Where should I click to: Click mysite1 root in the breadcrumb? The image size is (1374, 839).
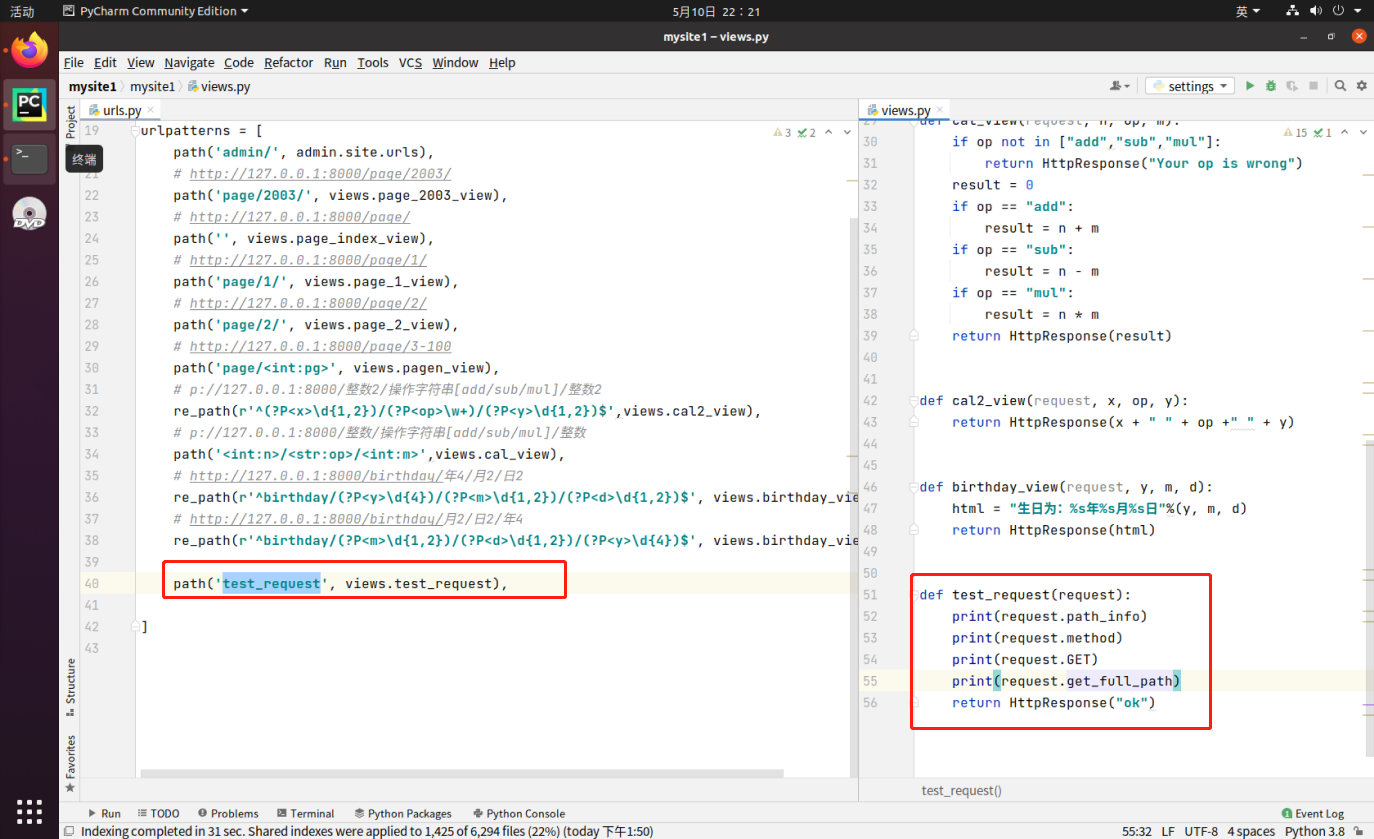pos(92,87)
